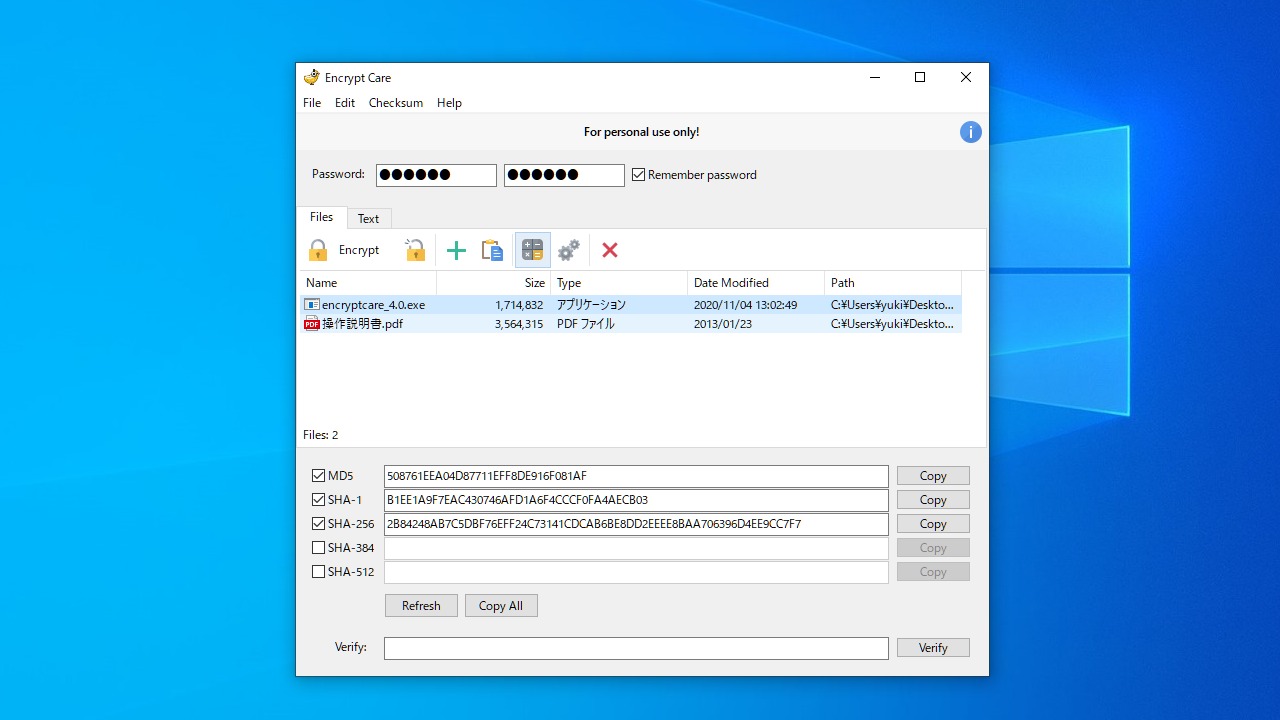Toggle the checksum calculator icon

[x=533, y=250]
